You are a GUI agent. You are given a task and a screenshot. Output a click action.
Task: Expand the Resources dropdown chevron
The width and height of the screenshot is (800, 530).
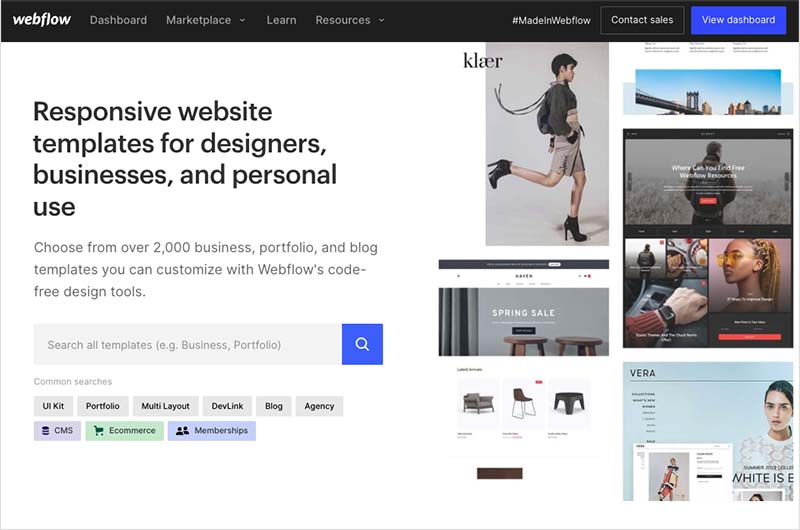(382, 20)
